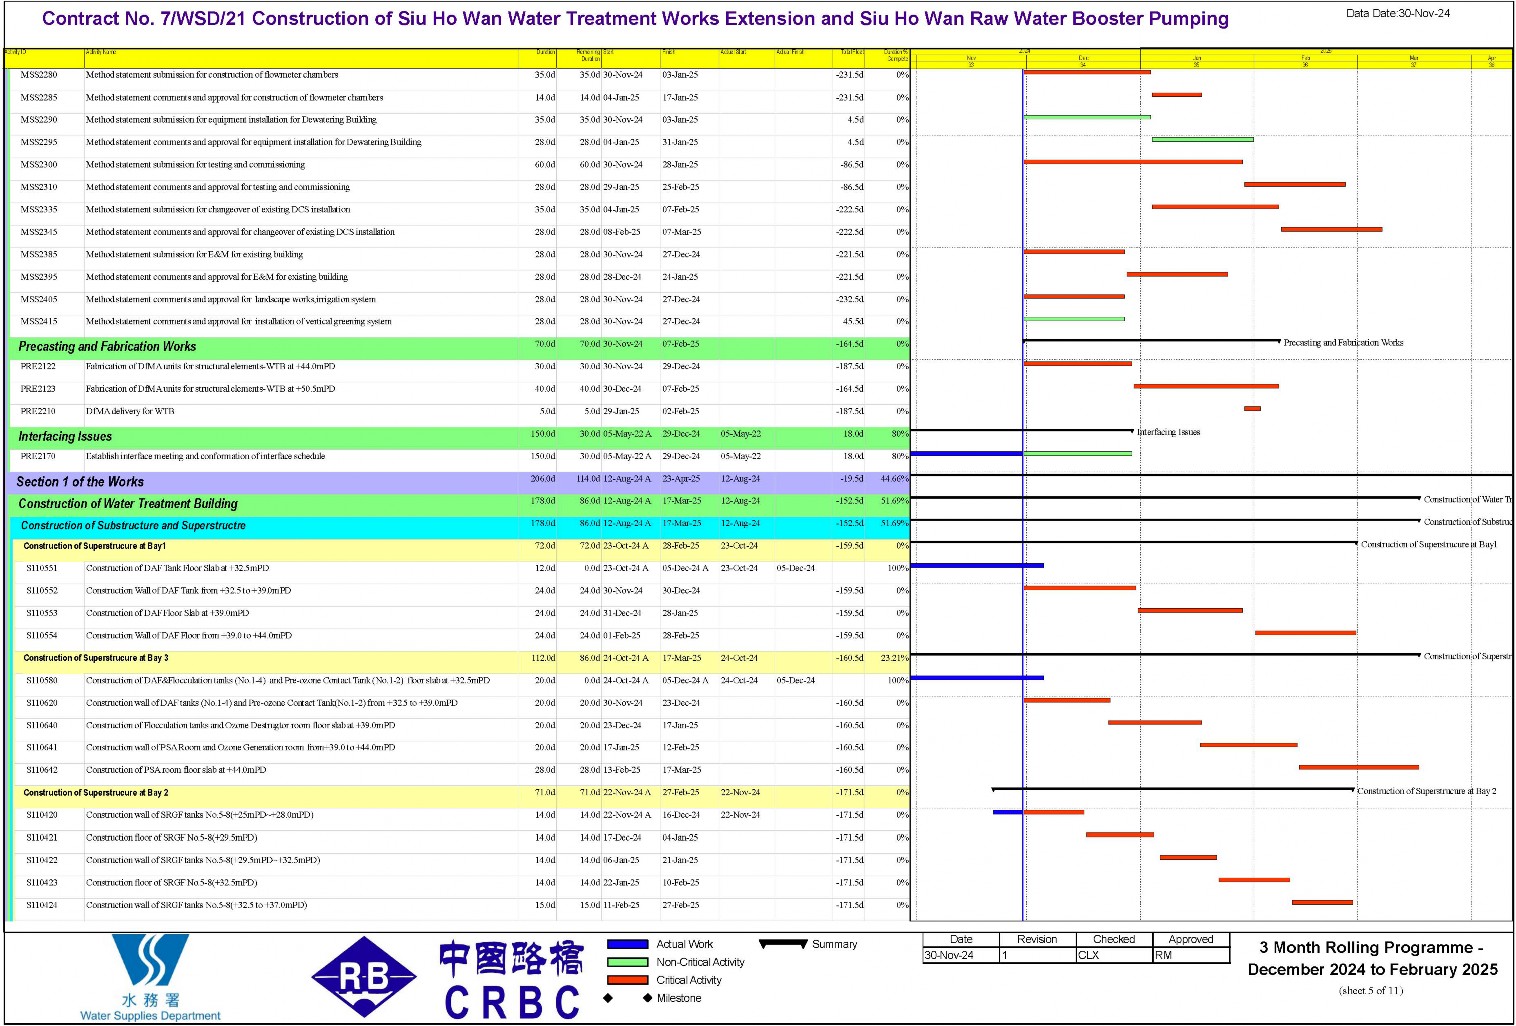Select activity ID S110620

42,704
